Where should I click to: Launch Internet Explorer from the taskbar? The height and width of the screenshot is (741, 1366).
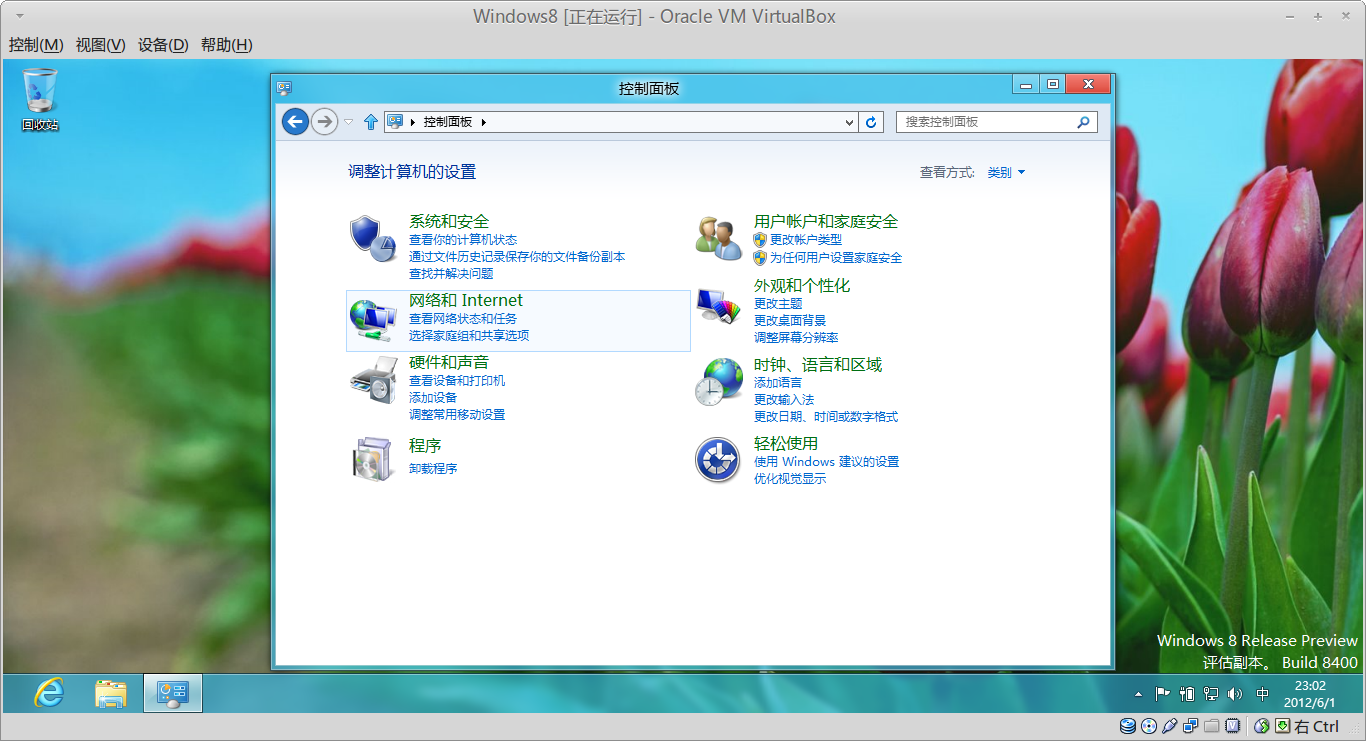tap(49, 692)
